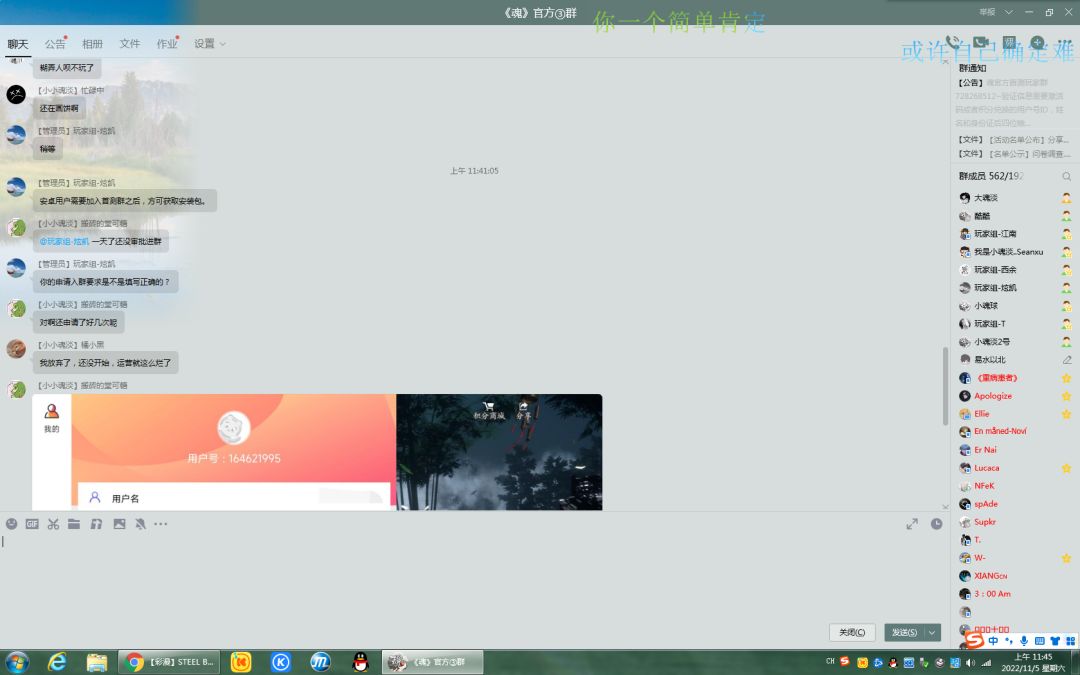Start a group video call

pos(981,43)
